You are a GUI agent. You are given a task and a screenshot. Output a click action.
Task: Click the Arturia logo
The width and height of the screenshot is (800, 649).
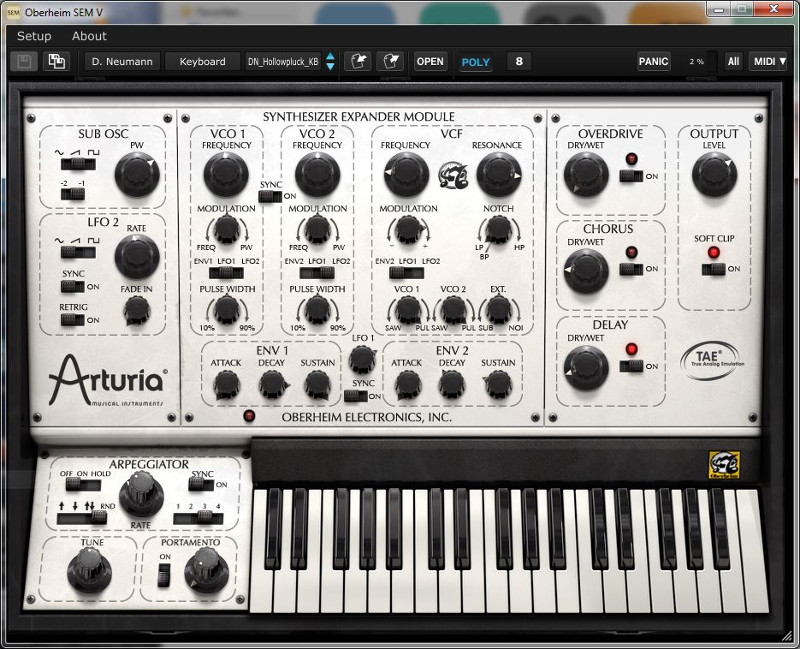tap(107, 381)
